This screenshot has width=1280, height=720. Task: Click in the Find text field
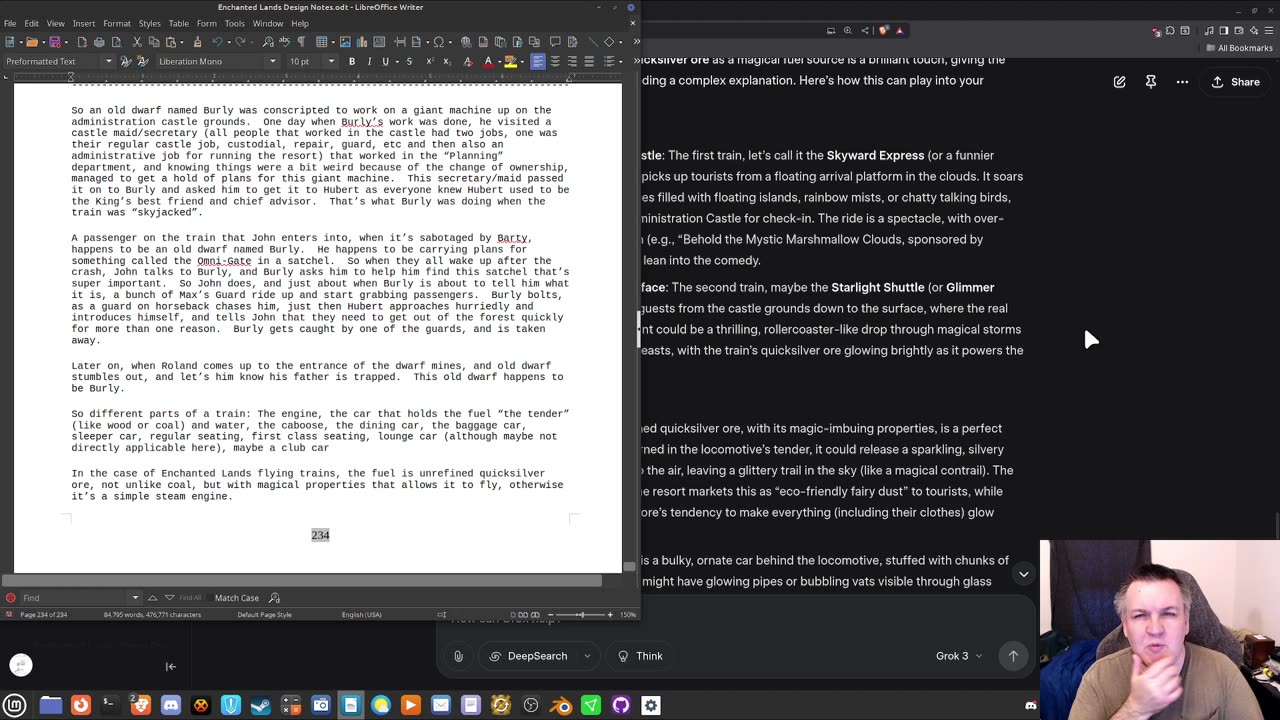[x=75, y=598]
